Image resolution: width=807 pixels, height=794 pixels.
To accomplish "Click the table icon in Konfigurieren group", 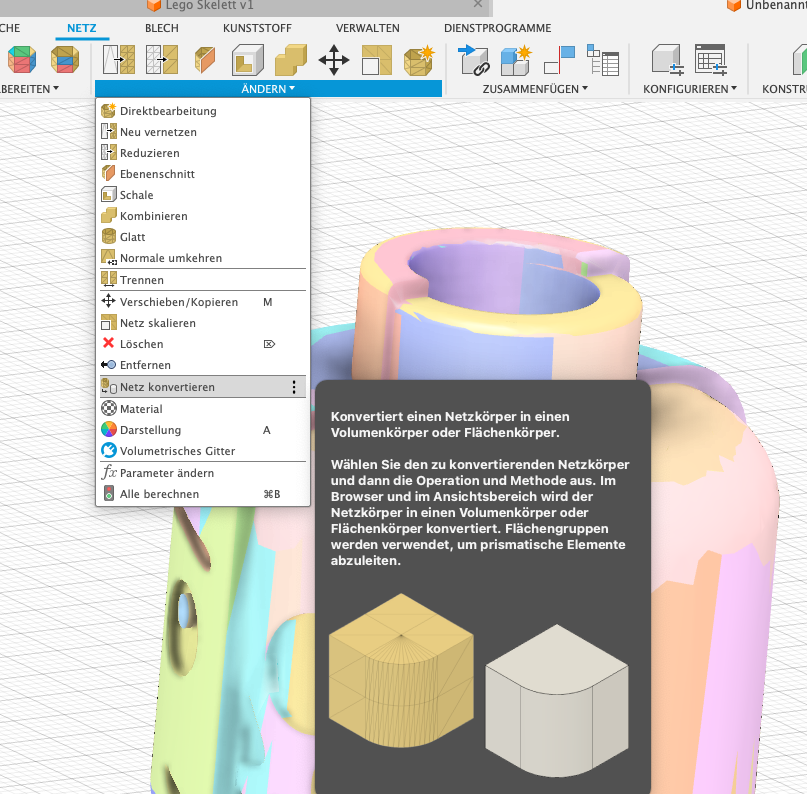I will (x=710, y=60).
